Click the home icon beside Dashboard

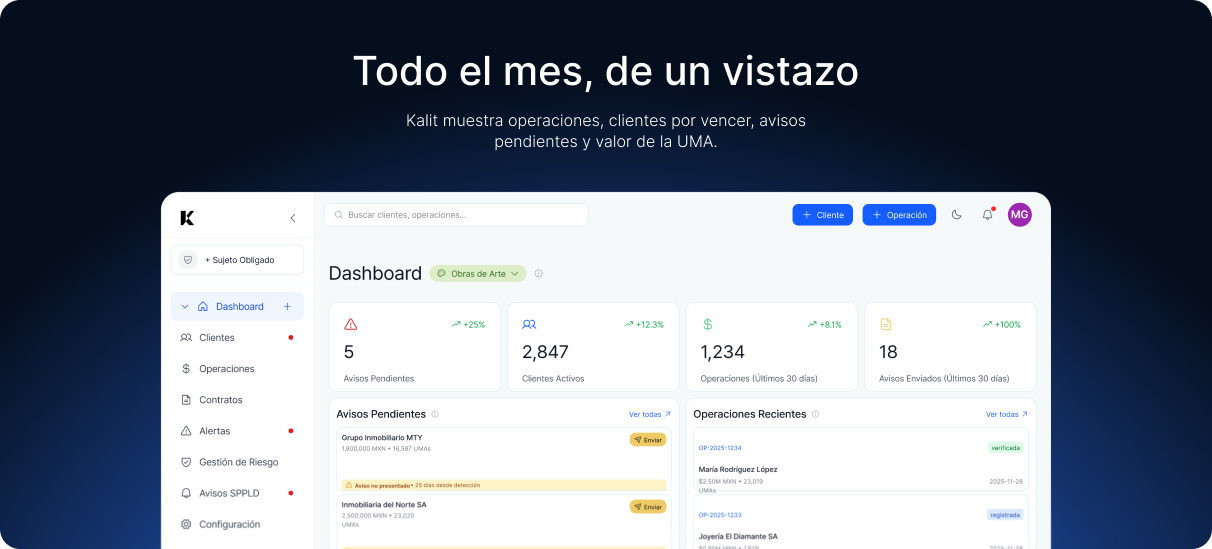click(x=203, y=307)
